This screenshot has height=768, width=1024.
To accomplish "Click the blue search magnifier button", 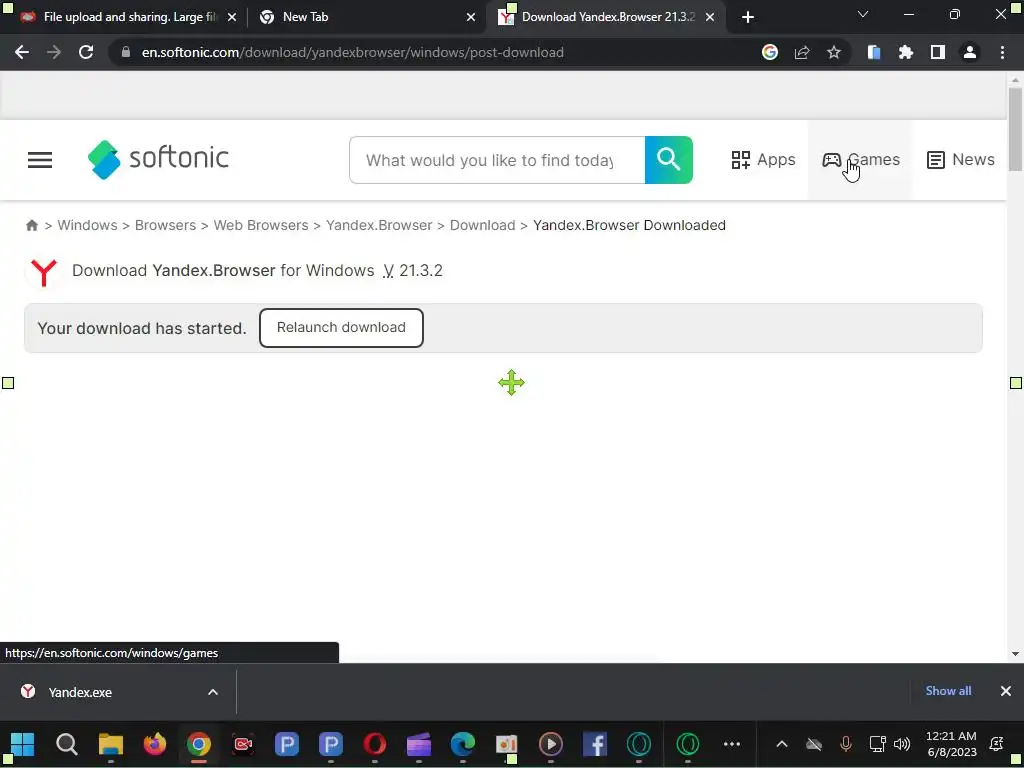I will [x=669, y=160].
